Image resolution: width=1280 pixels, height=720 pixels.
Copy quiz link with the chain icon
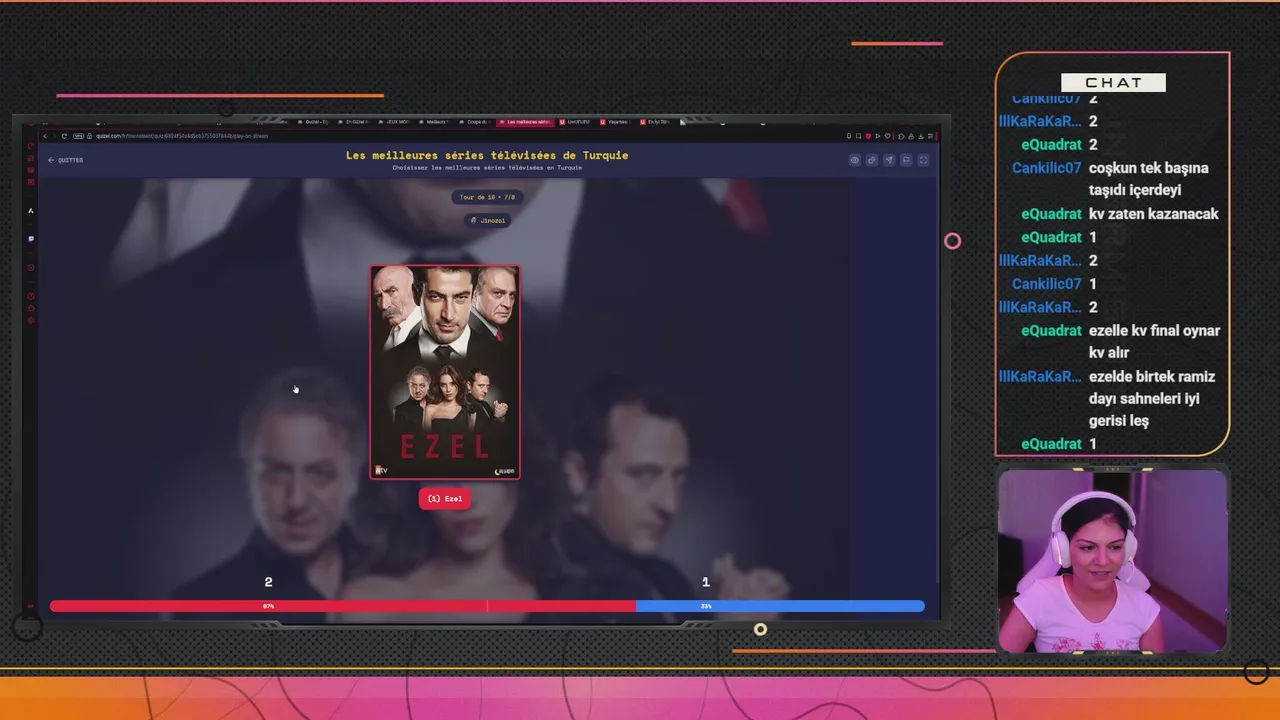[872, 160]
